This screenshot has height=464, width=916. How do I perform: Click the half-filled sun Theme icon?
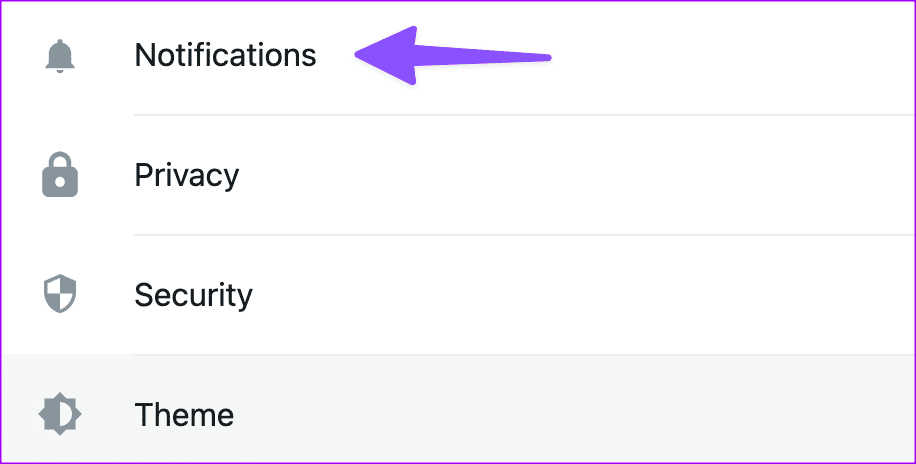pyautogui.click(x=60, y=414)
